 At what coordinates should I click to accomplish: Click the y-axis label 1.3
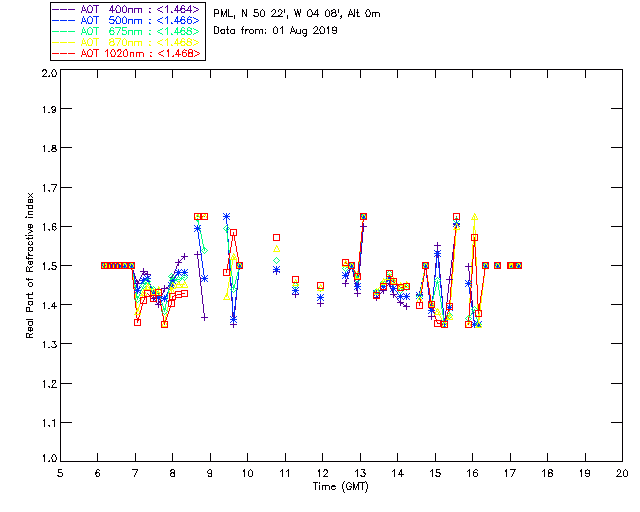click(49, 344)
